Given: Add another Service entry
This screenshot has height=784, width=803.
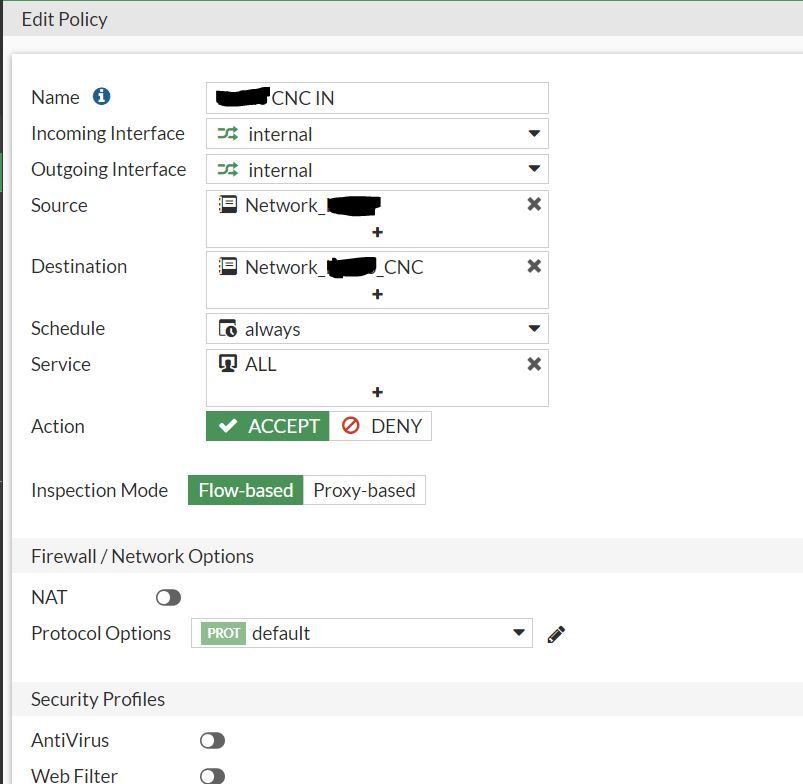Looking at the screenshot, I should (x=377, y=392).
